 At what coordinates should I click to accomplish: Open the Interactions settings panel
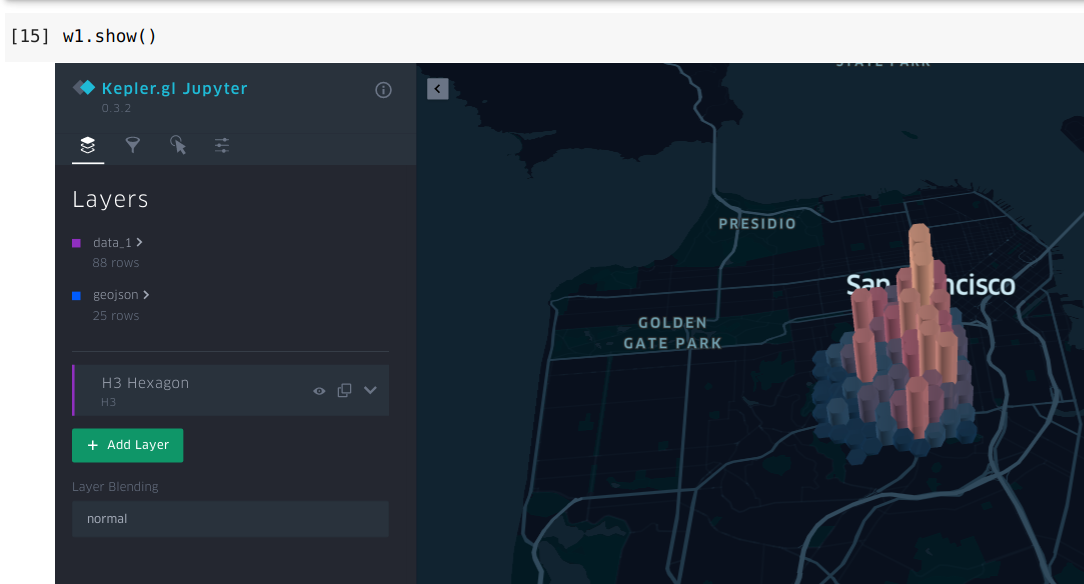(x=178, y=145)
